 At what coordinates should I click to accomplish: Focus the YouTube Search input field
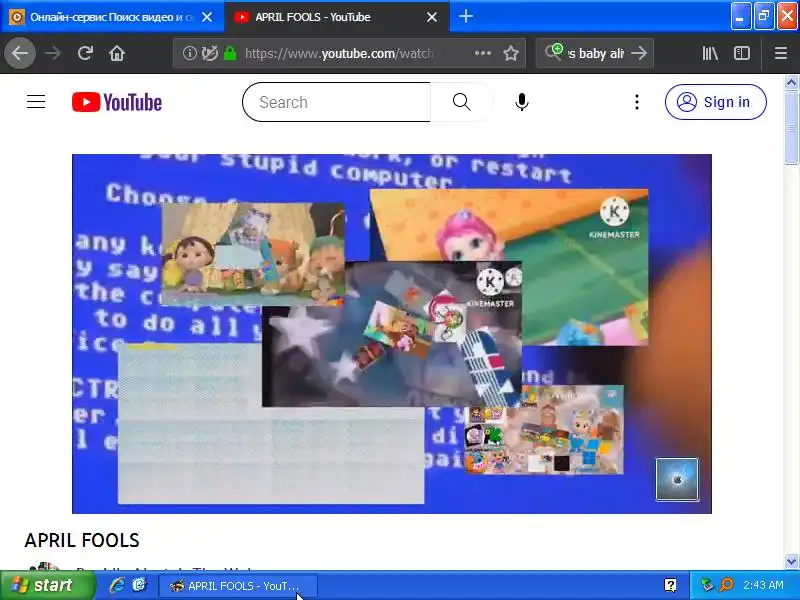[337, 102]
